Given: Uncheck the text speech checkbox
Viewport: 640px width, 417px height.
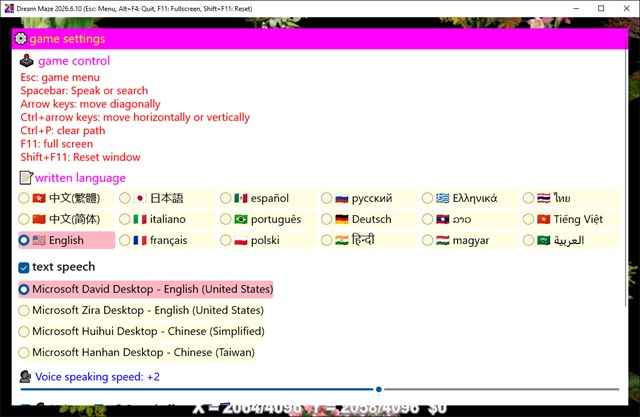Looking at the screenshot, I should pyautogui.click(x=24, y=268).
